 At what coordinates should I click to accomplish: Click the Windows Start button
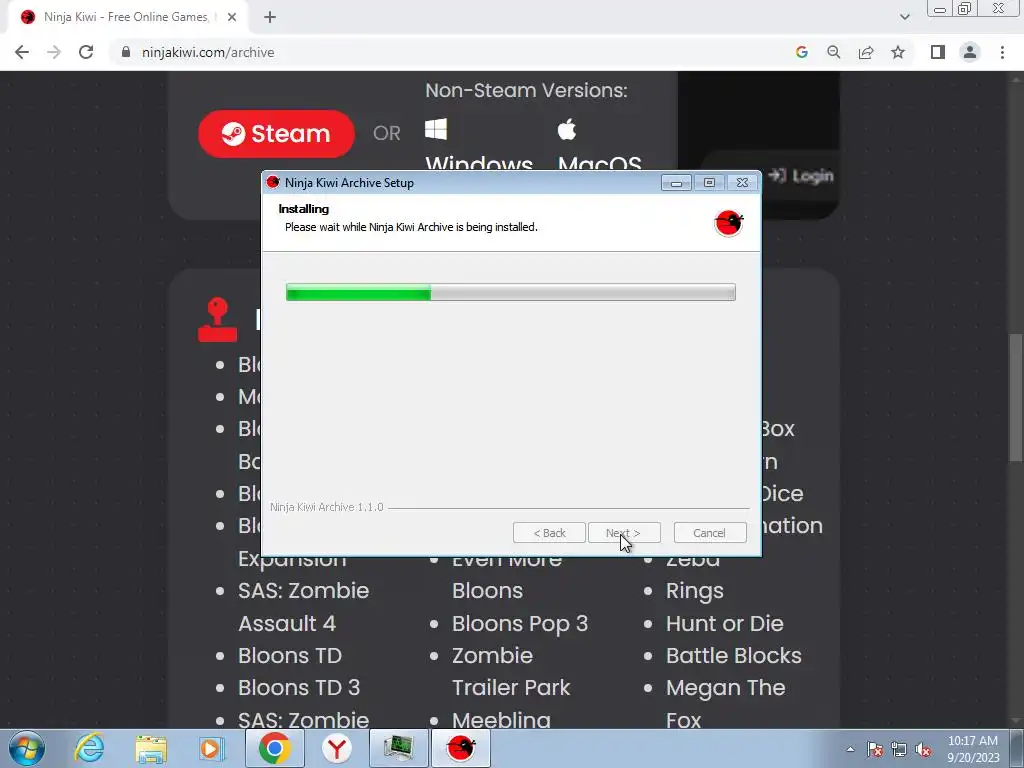pos(27,748)
